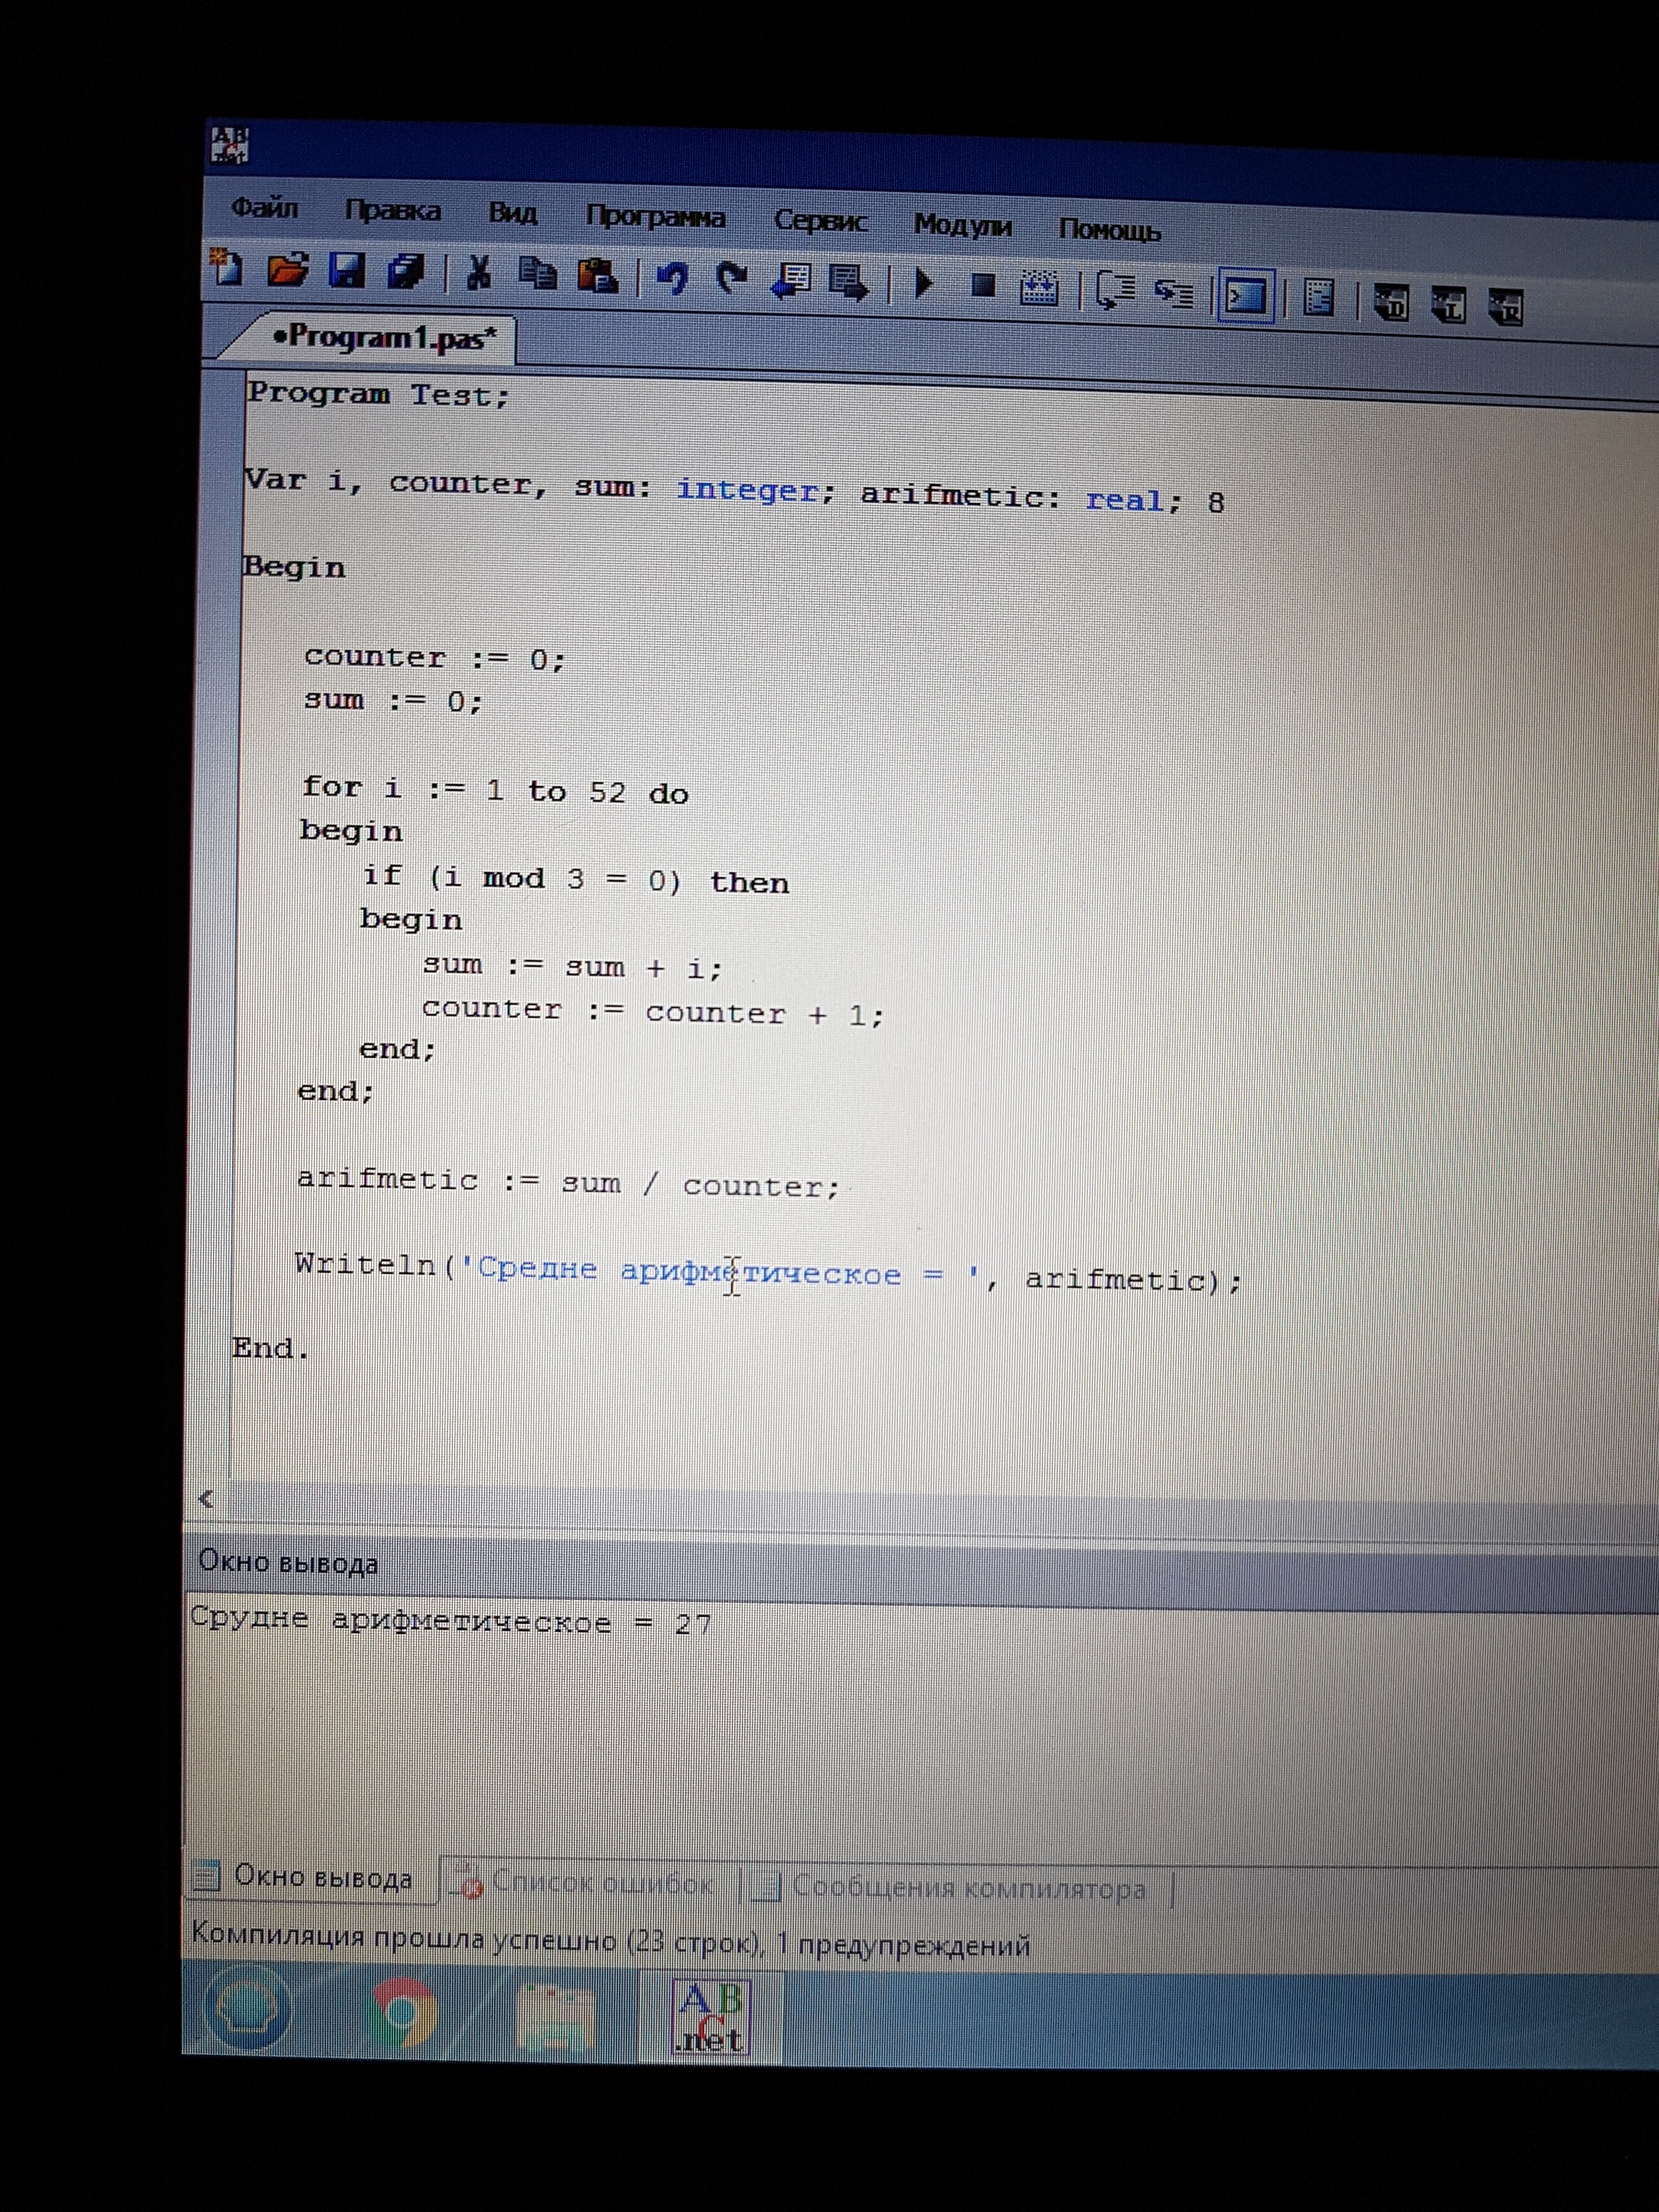Open Chrome from the taskbar
1659x2212 pixels.
tap(404, 2012)
